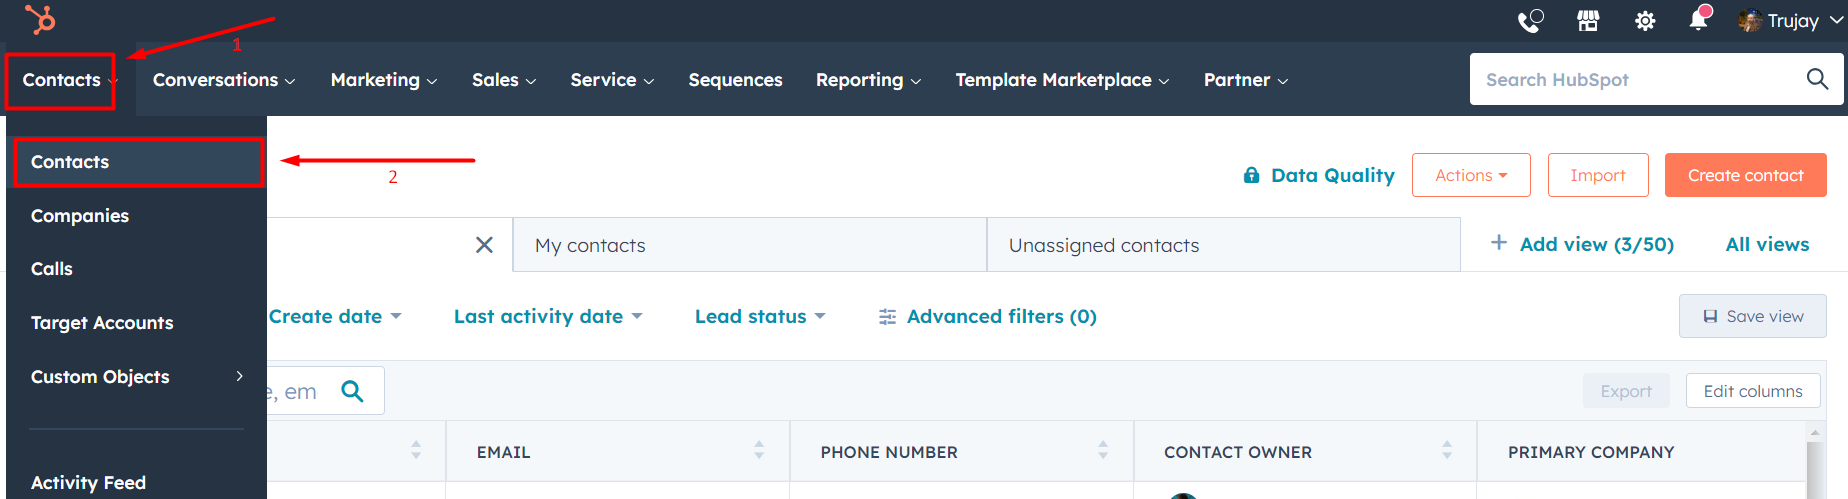
Task: Click the magnifier in Search HubSpot
Action: coord(1817,78)
